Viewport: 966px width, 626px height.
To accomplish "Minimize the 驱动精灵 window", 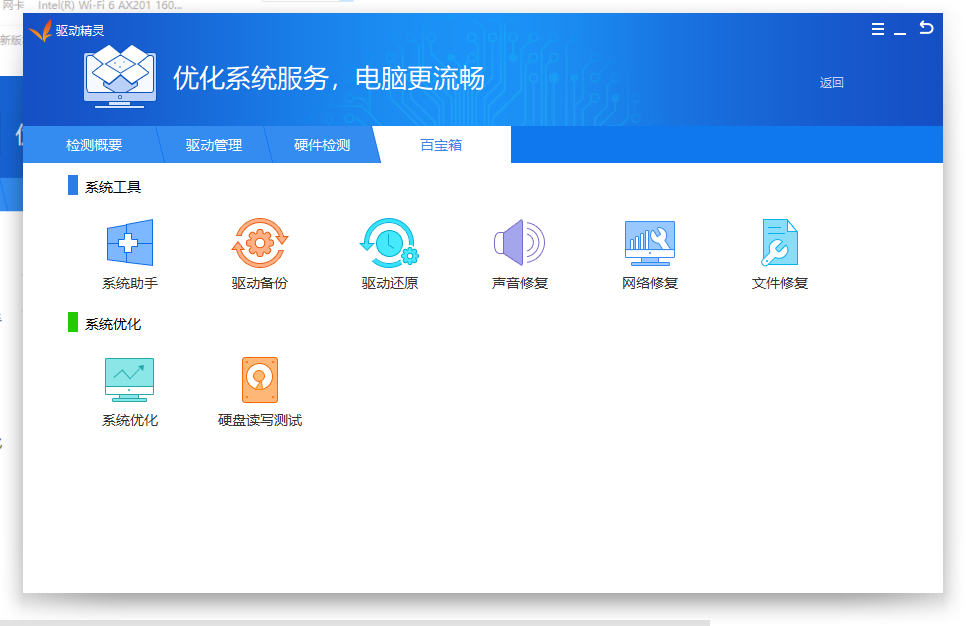I will point(900,31).
